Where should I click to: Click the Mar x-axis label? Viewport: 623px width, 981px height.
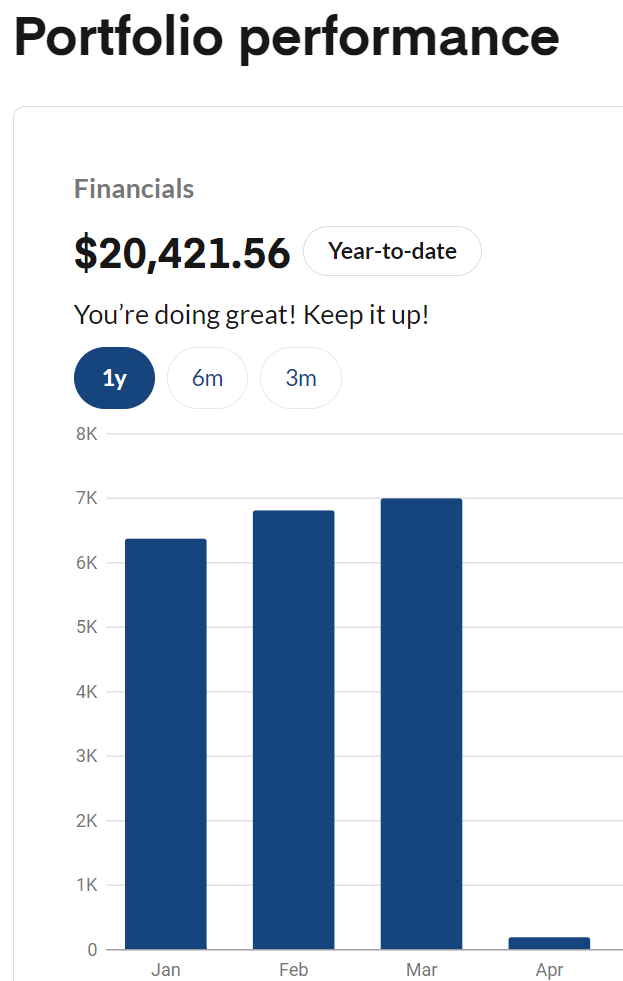(x=421, y=970)
